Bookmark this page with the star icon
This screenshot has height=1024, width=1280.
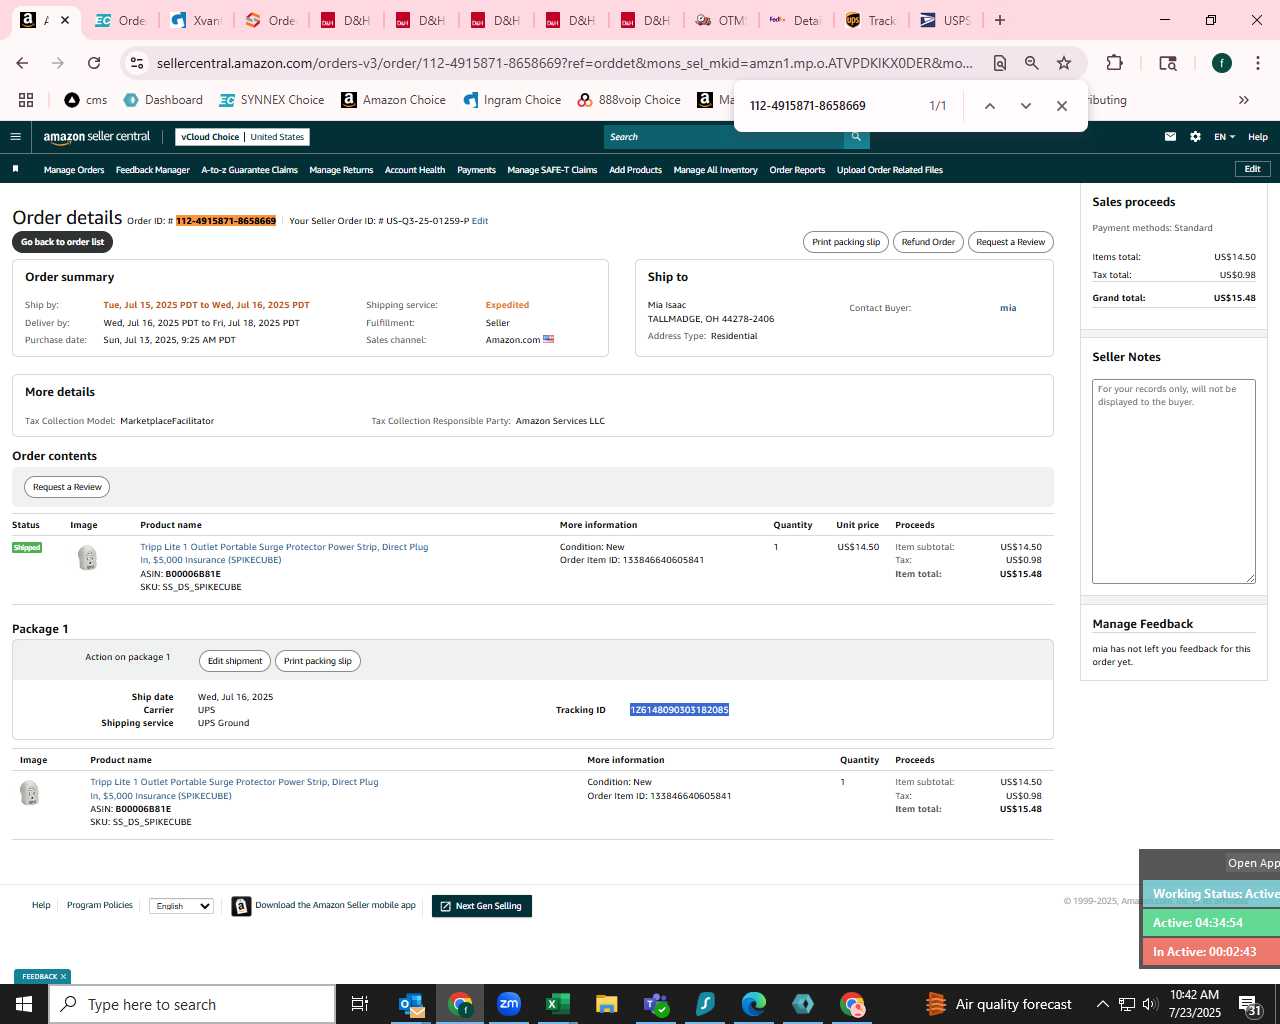[x=1064, y=63]
